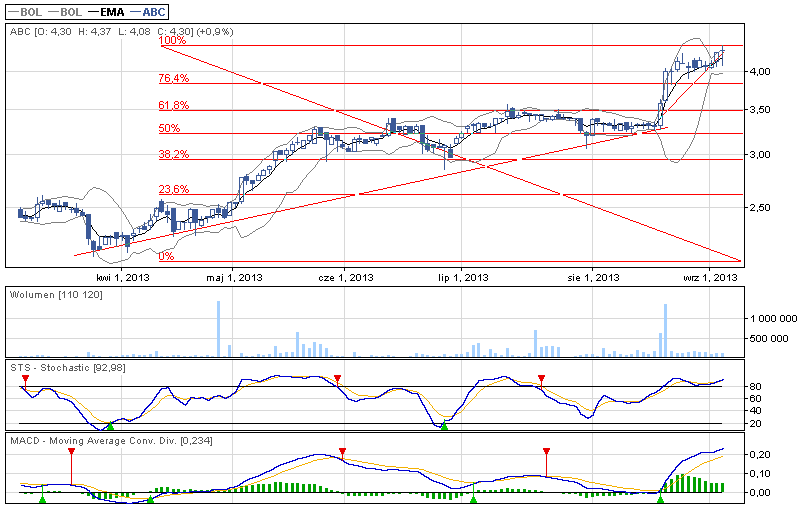Click the MACD green buy marker in early April
The width and height of the screenshot is (800, 505).
pyautogui.click(x=150, y=499)
